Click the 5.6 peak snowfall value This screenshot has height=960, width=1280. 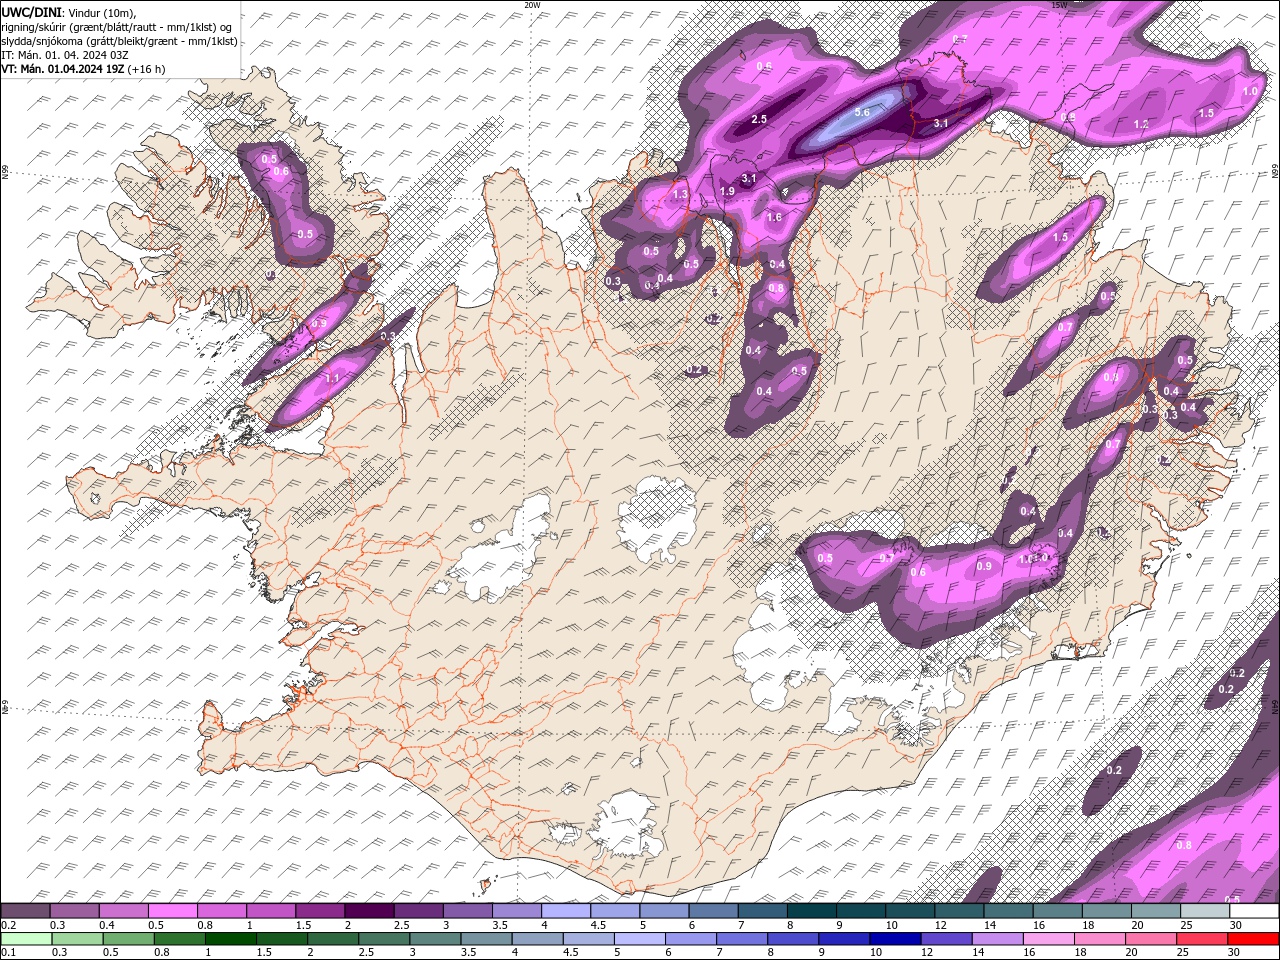[862, 113]
